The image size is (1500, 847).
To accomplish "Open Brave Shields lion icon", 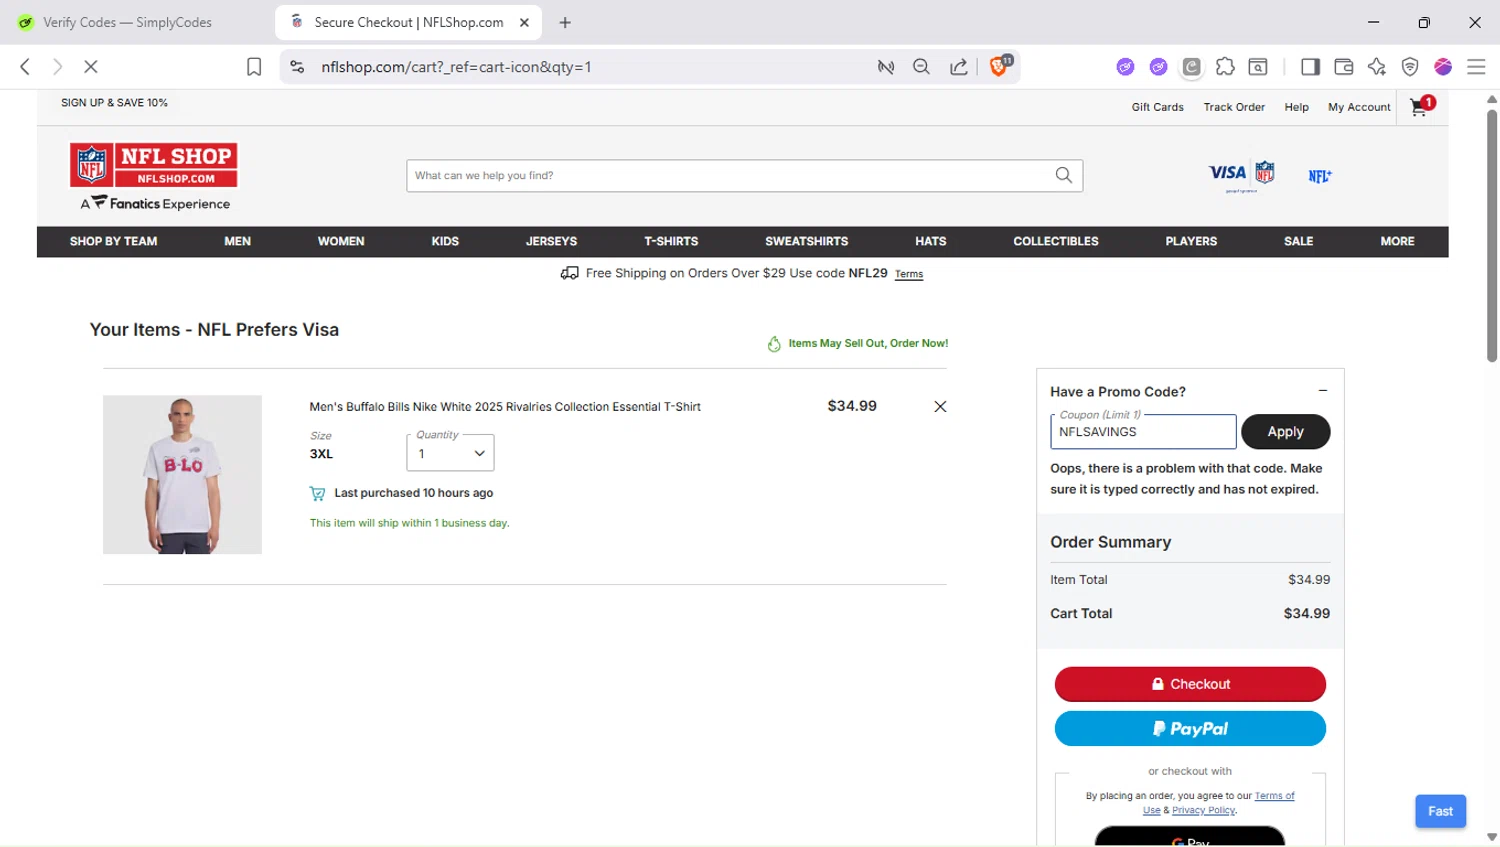I will [999, 66].
